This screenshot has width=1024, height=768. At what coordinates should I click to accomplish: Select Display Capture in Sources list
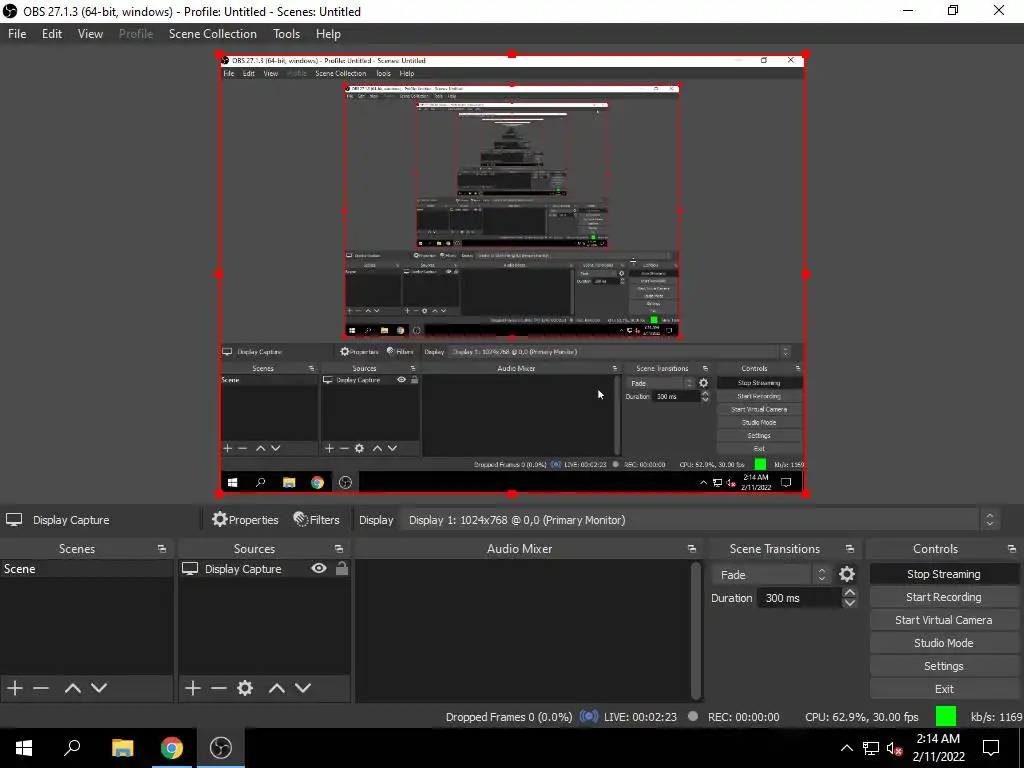tap(243, 569)
